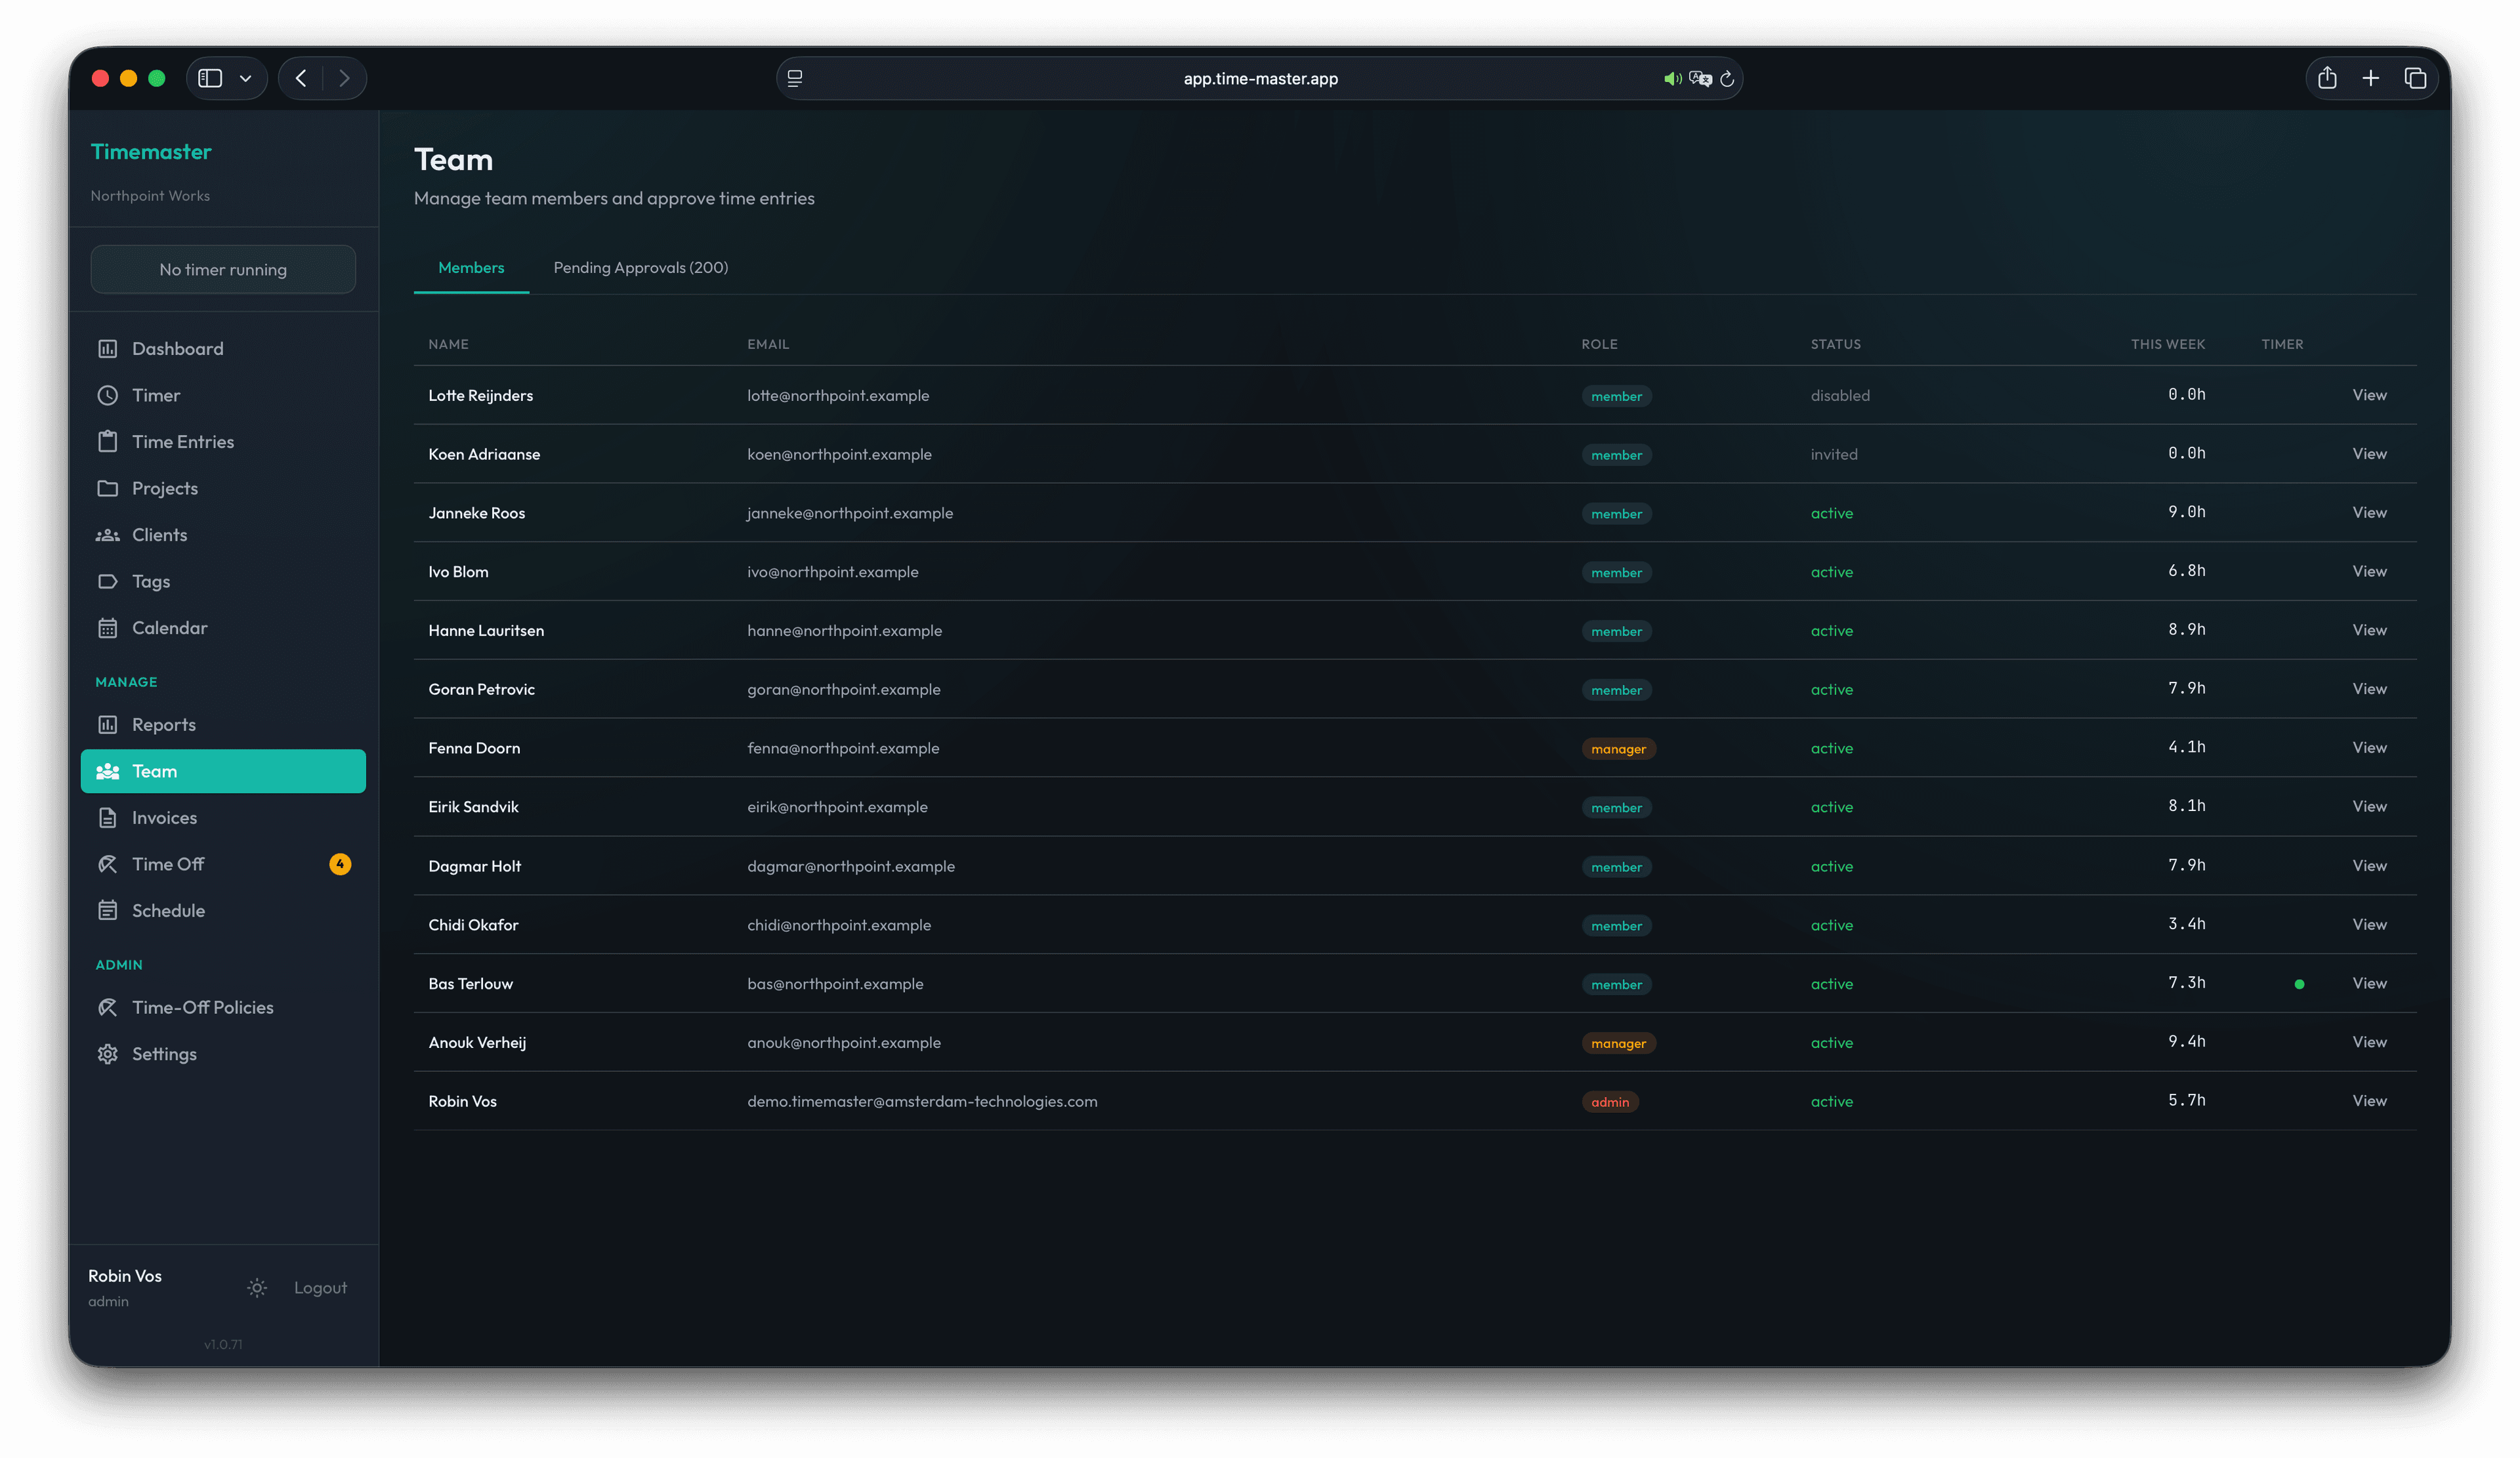Toggle the browser sidebar button
Viewport: 2520px width, 1458px height.
(x=210, y=78)
